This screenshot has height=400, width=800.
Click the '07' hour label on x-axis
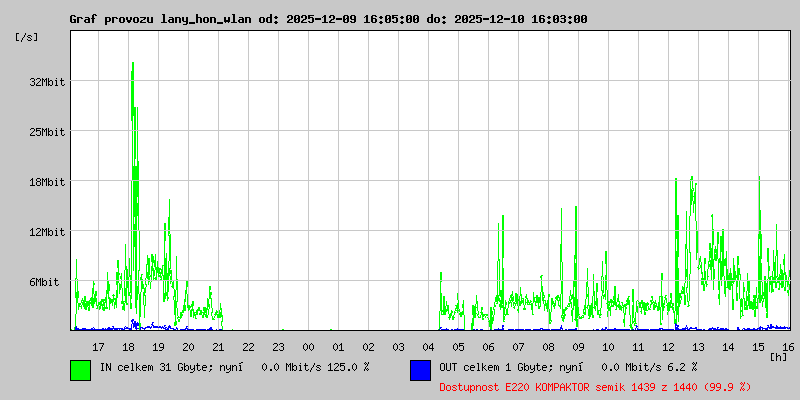tap(518, 347)
